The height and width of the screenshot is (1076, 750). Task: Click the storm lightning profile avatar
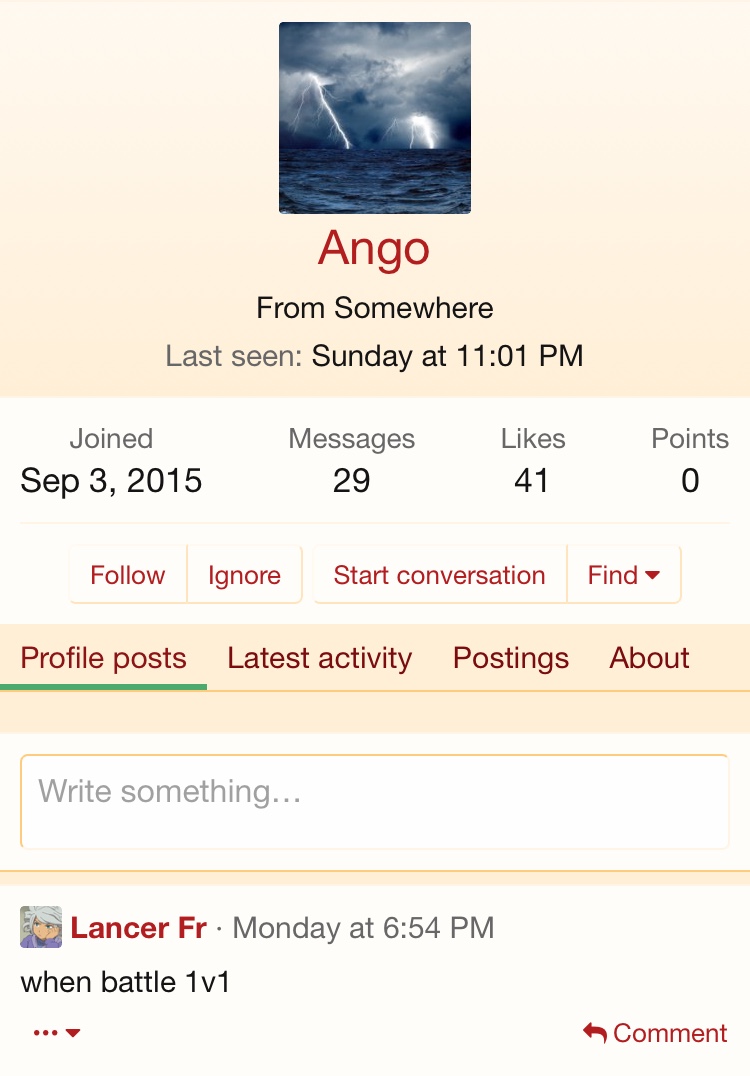[x=375, y=118]
